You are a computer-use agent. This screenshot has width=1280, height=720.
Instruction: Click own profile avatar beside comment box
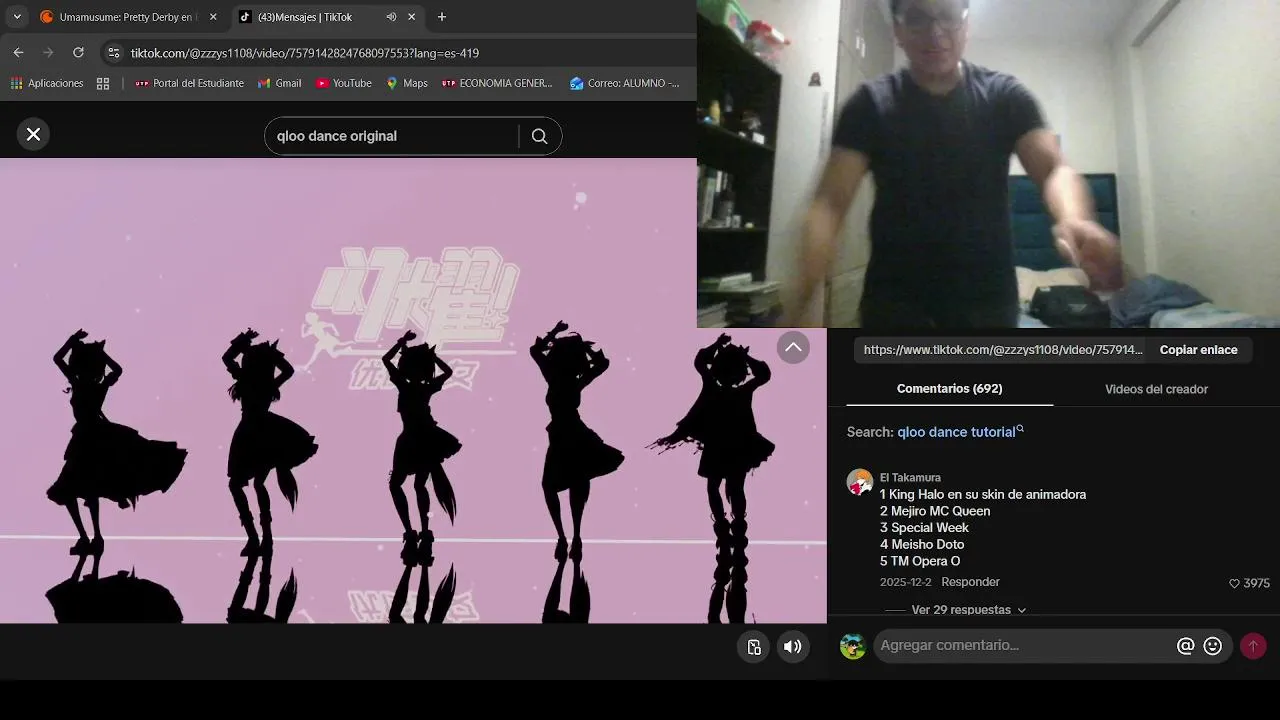[x=853, y=646]
